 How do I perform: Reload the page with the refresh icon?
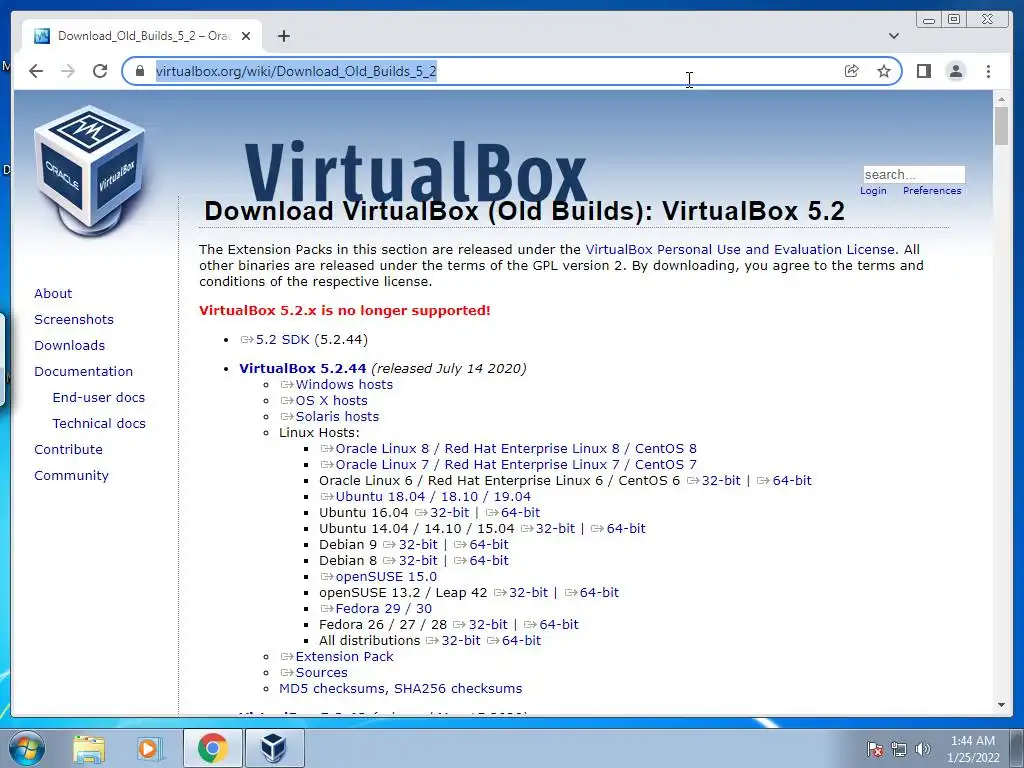pyautogui.click(x=100, y=71)
